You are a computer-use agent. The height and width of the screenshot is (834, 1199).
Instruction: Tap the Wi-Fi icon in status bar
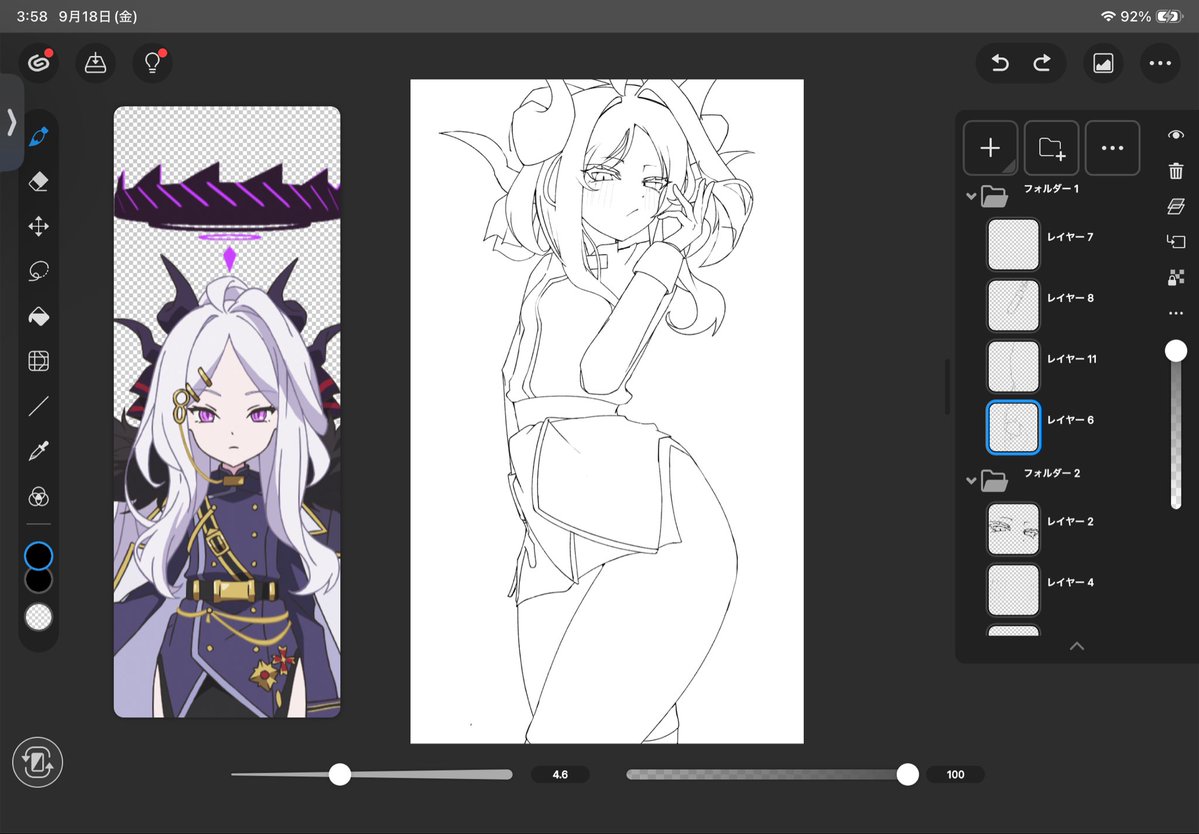1108,16
